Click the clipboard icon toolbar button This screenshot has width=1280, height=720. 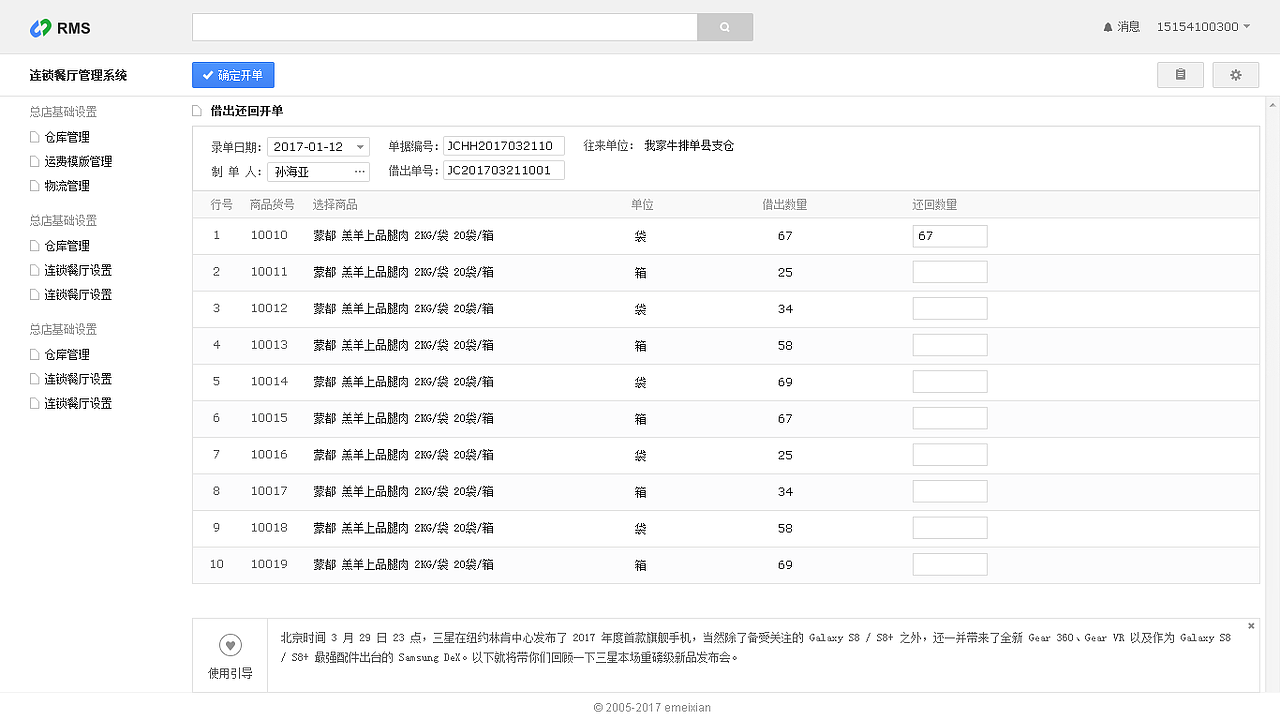tap(1180, 75)
